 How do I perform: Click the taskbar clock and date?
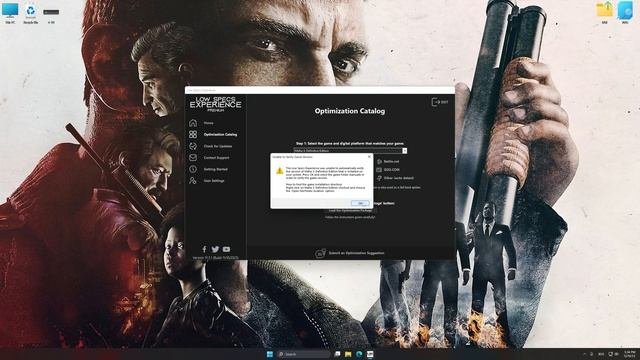[x=630, y=353]
